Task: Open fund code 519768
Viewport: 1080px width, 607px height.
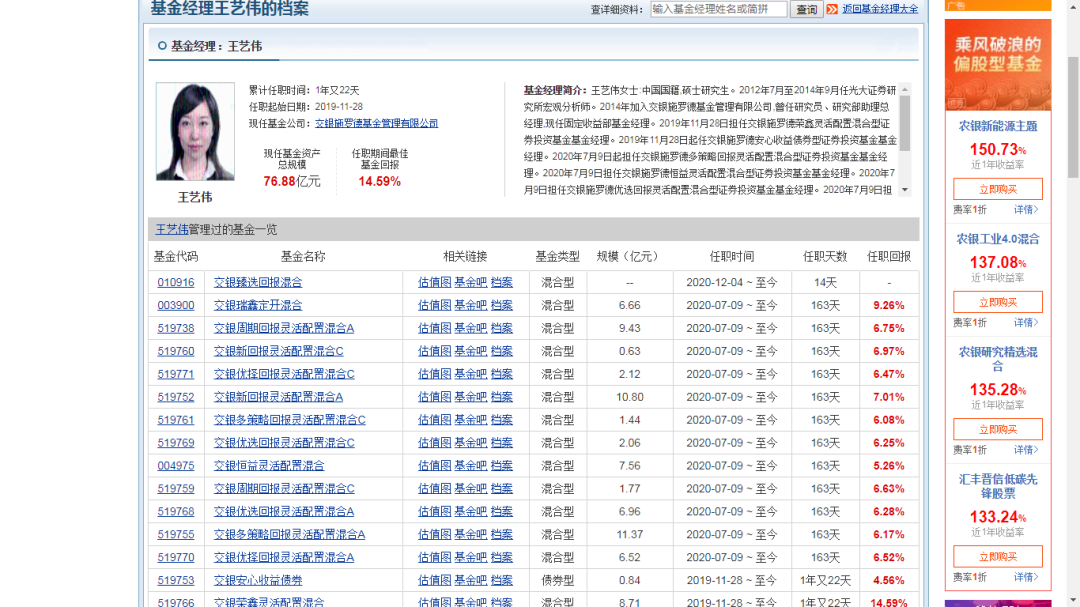Action: point(176,512)
